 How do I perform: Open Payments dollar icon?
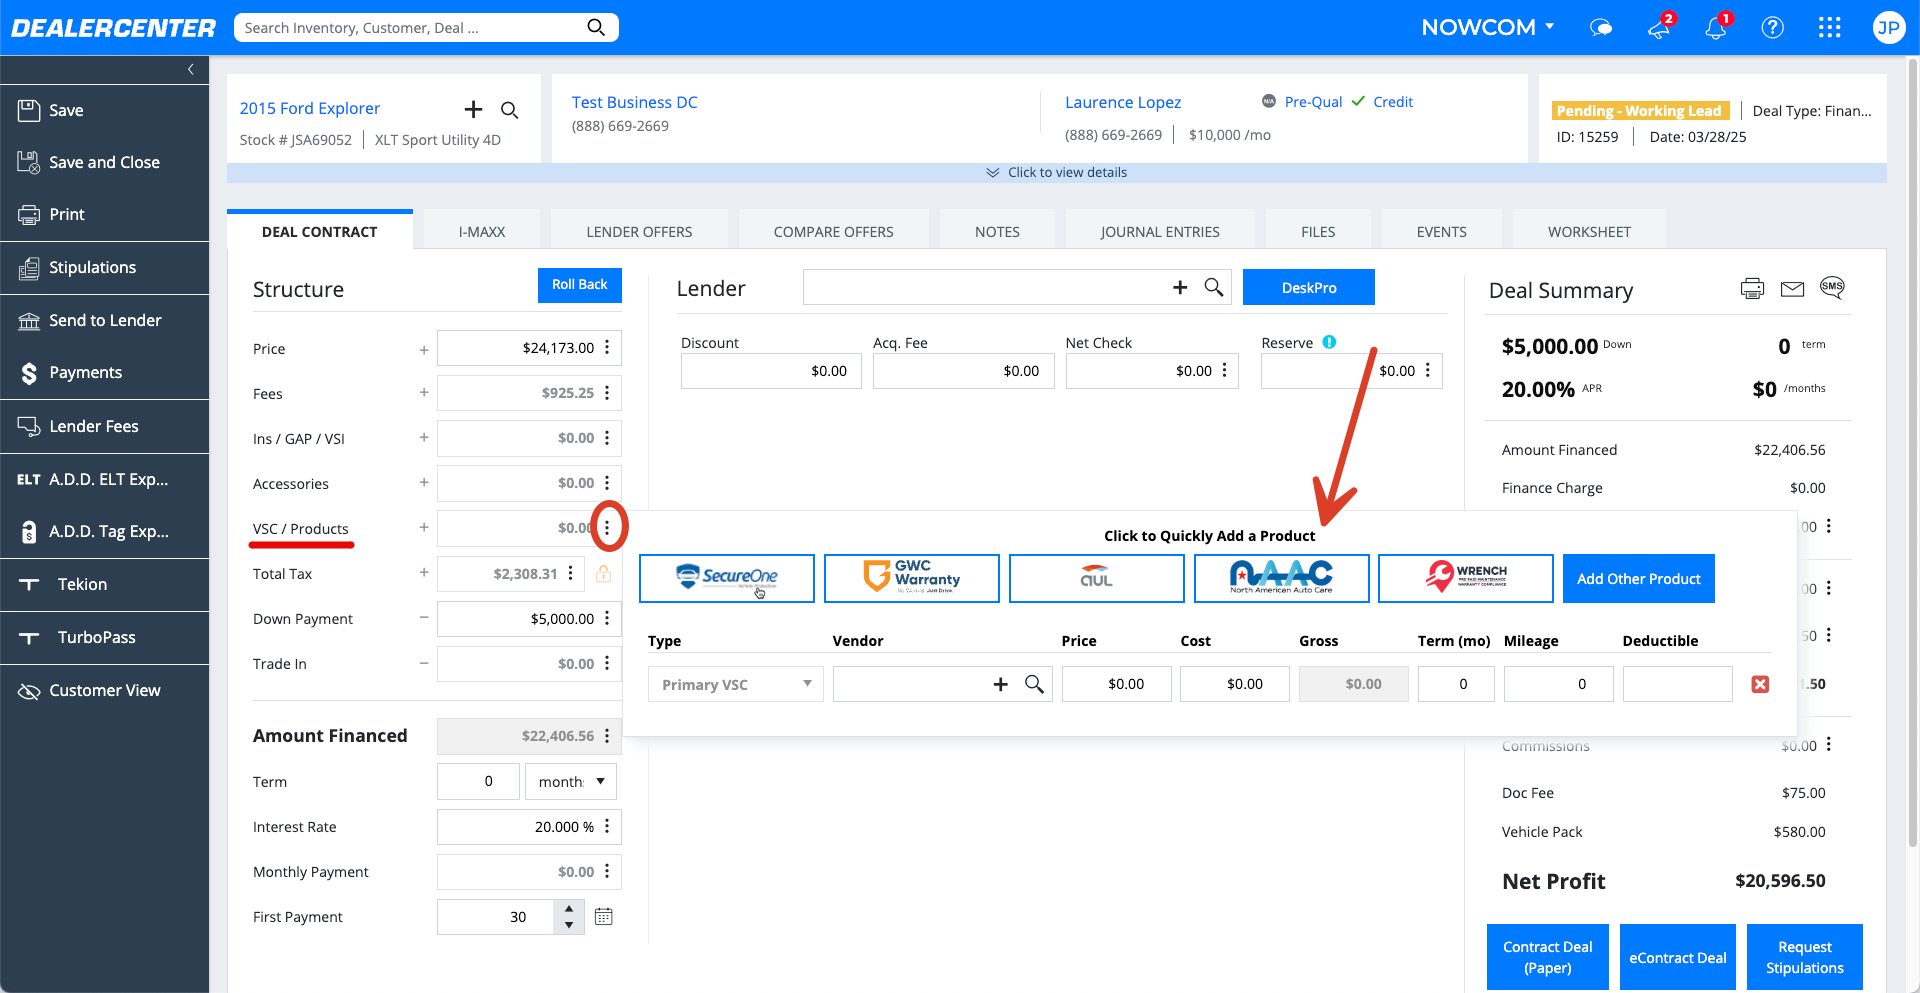click(x=29, y=373)
